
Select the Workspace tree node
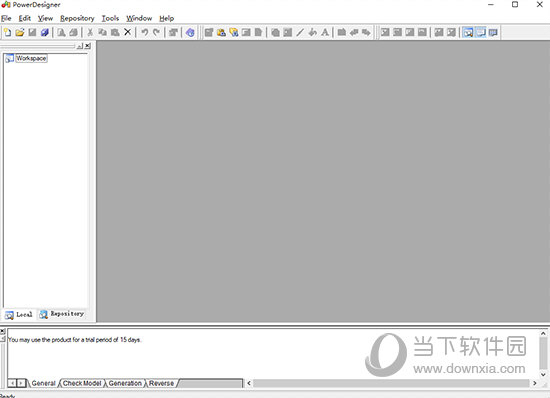(x=31, y=58)
